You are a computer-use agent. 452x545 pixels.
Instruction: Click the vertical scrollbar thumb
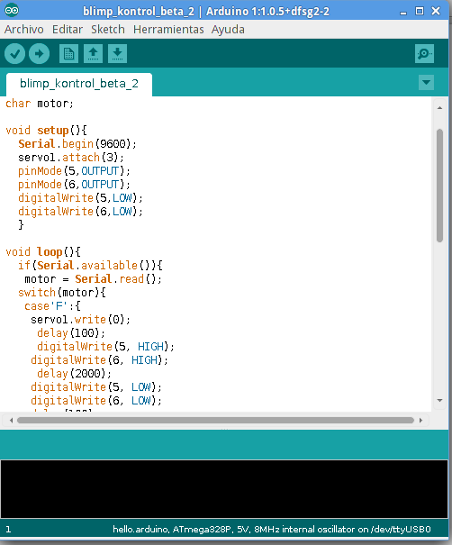(439, 185)
